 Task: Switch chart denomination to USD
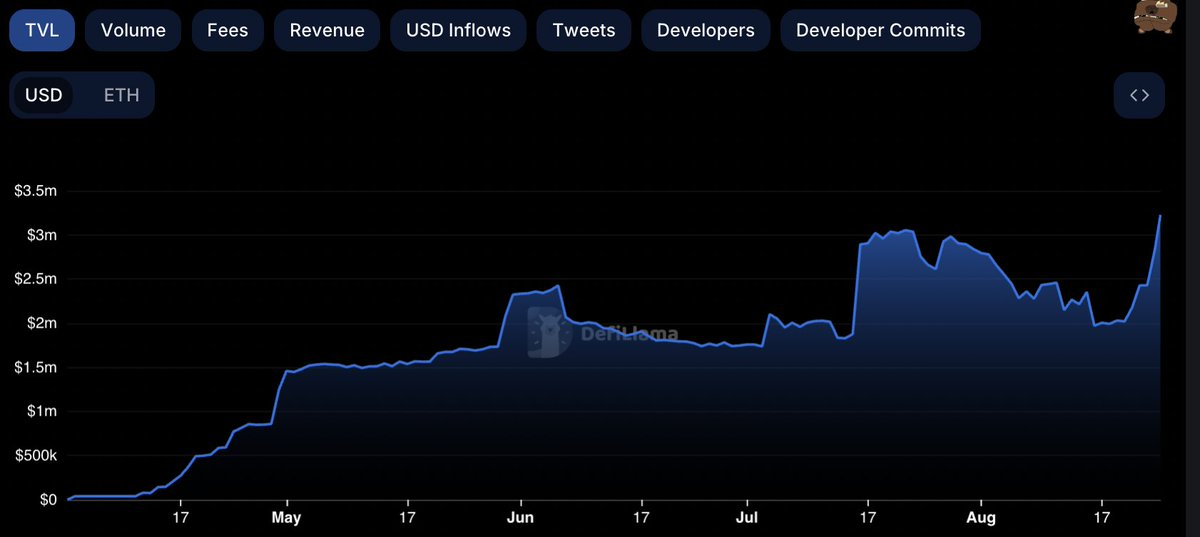tap(44, 96)
